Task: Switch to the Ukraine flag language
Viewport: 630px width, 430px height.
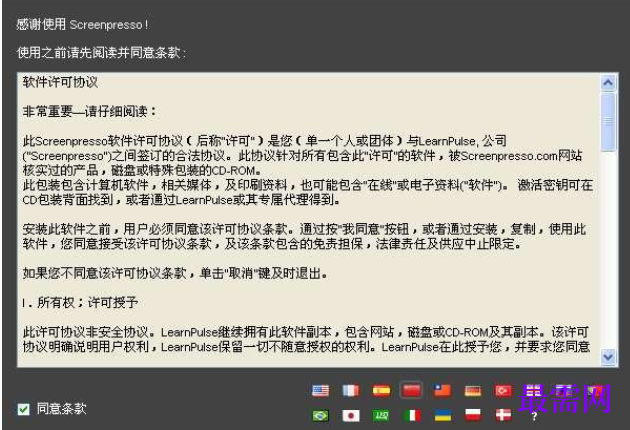Action: coord(442,415)
